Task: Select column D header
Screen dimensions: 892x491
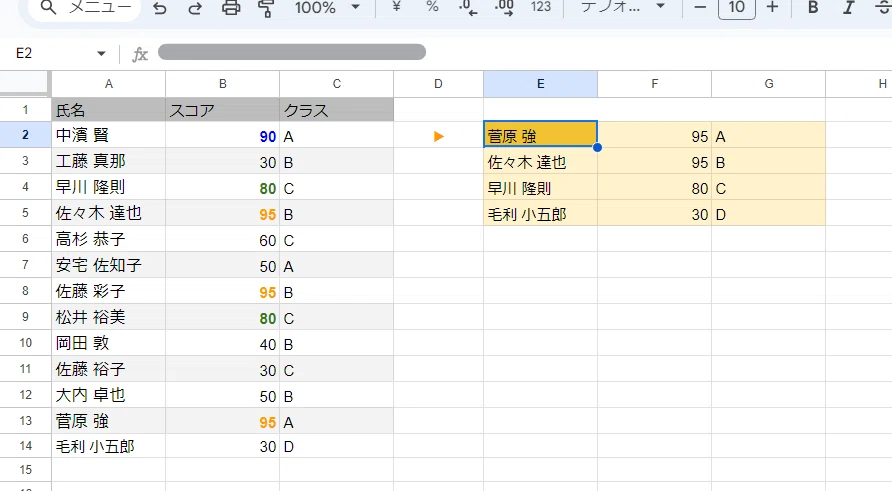Action: click(x=438, y=84)
